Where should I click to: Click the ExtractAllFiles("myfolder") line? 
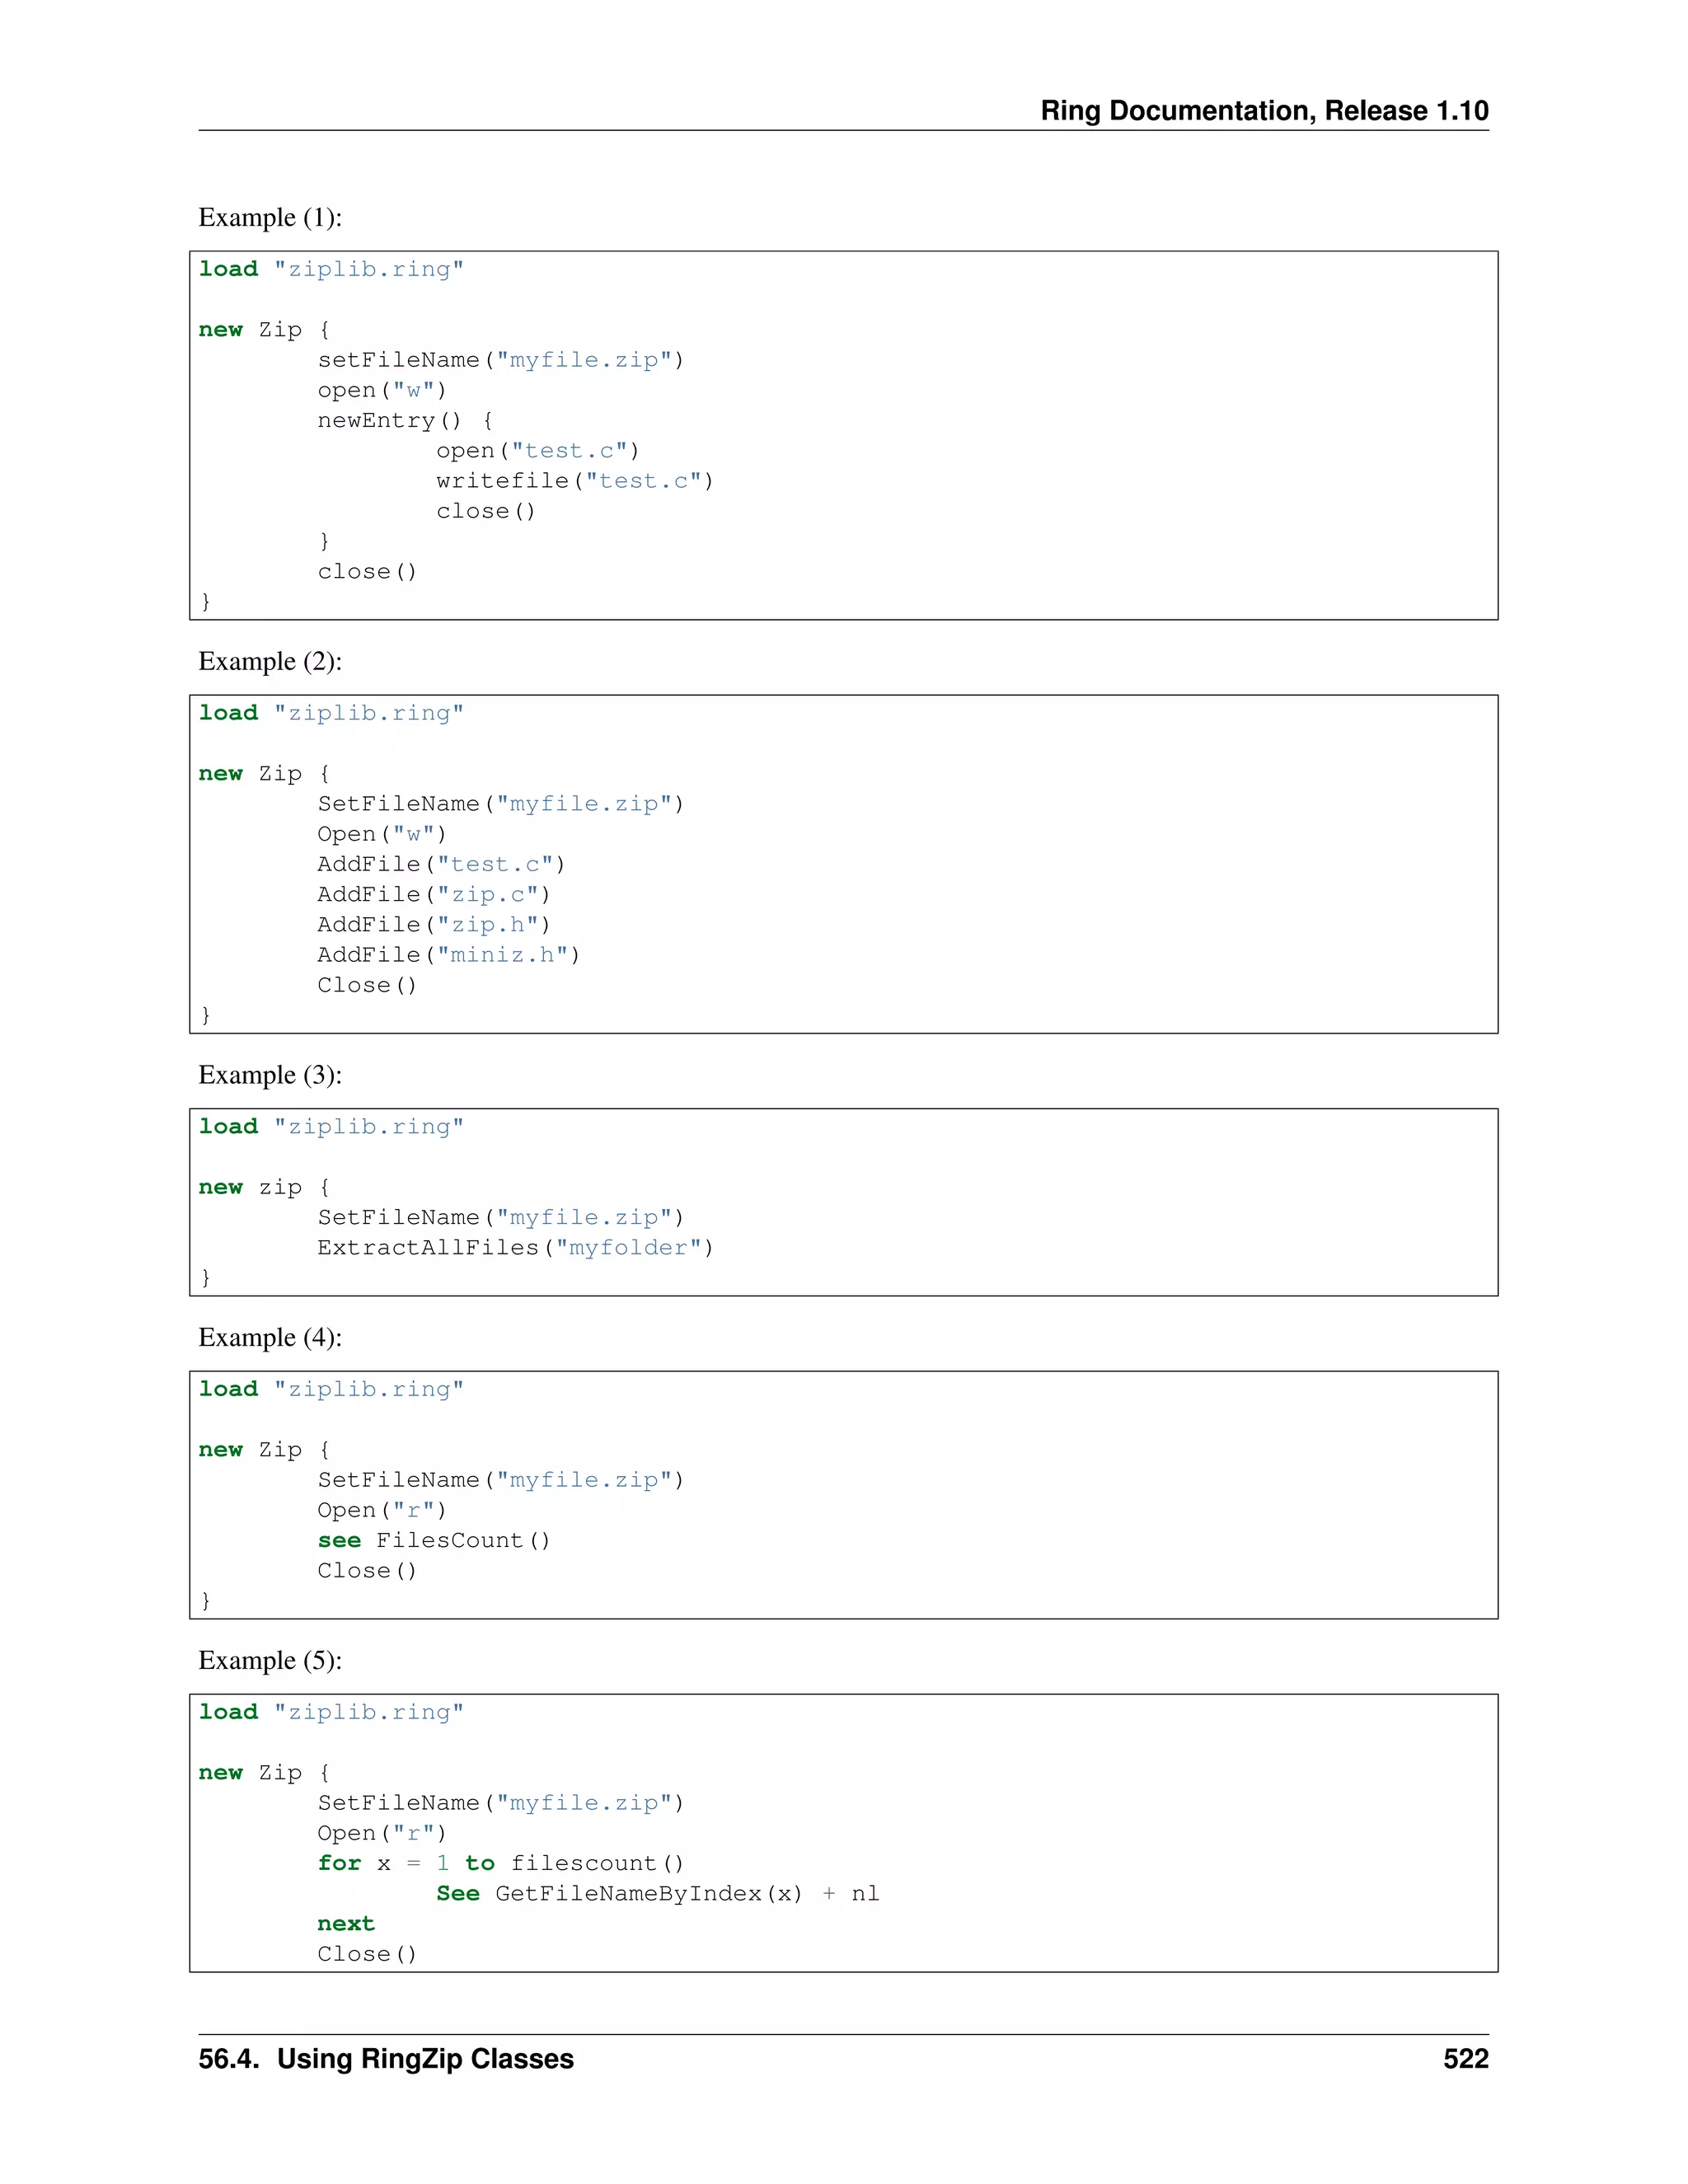point(516,1248)
